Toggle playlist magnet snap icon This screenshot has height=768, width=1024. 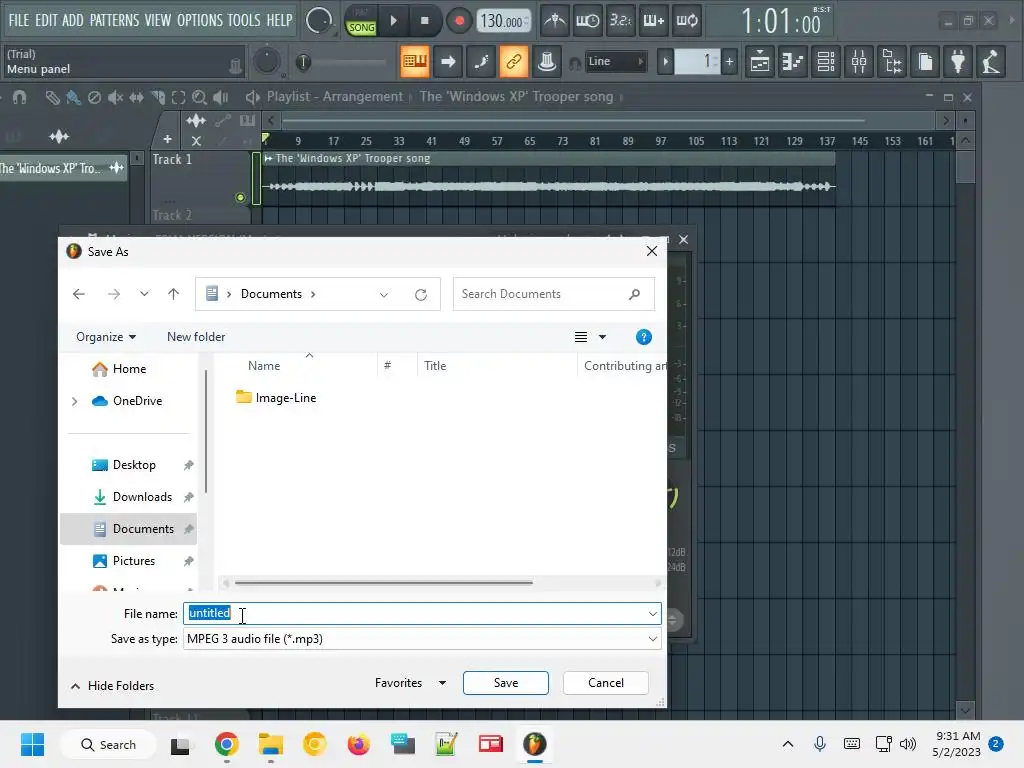[x=20, y=97]
